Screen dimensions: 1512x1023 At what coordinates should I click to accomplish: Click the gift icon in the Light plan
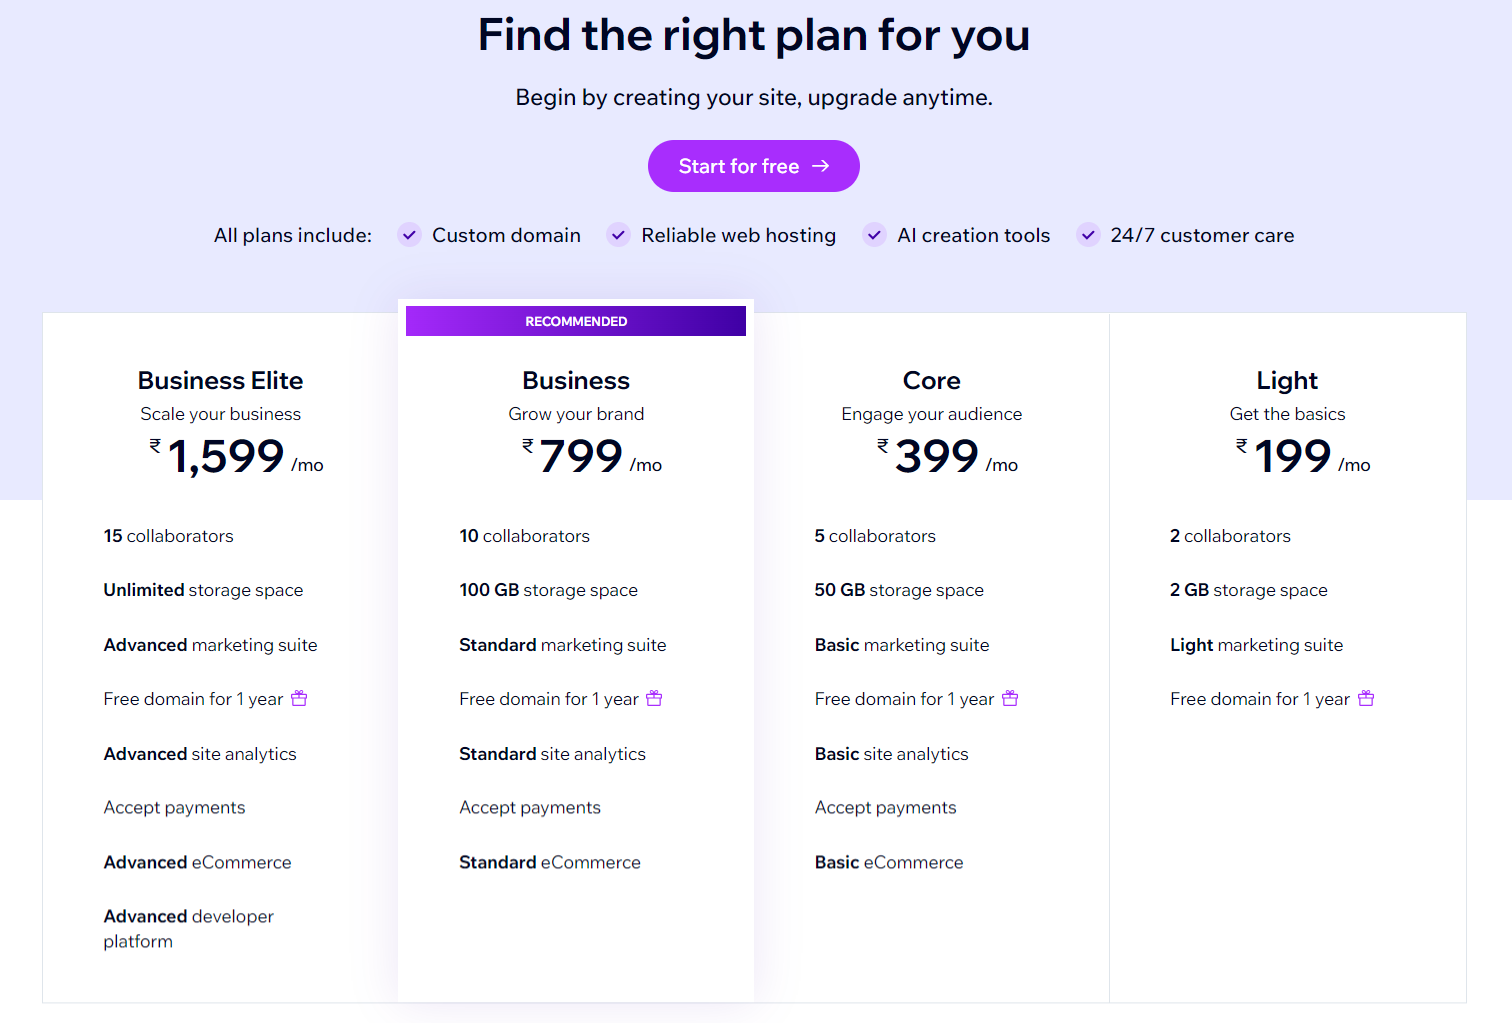click(x=1366, y=698)
